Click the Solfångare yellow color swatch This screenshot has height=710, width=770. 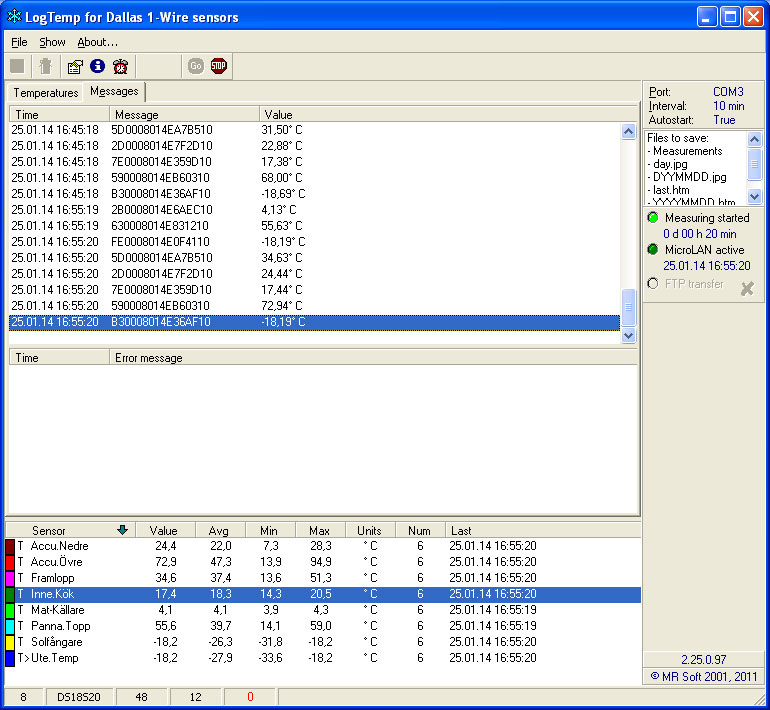[10, 642]
